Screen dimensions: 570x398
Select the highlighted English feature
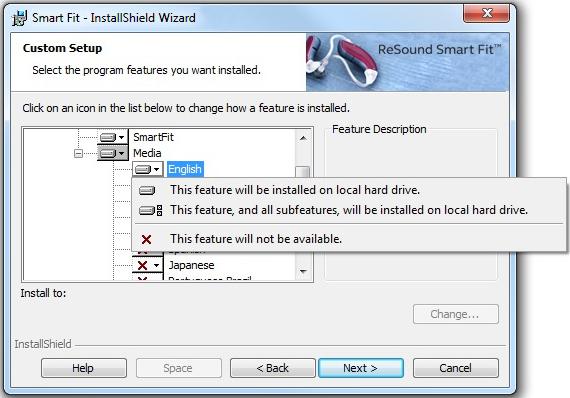click(185, 169)
